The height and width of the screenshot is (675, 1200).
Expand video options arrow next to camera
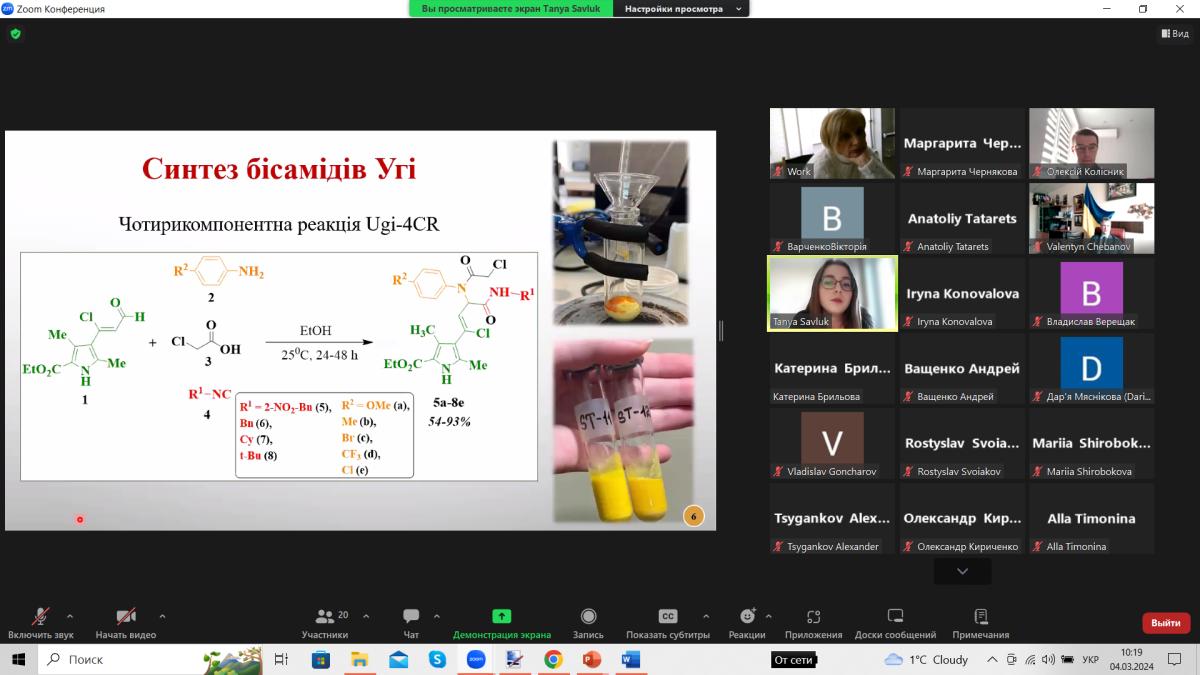pyautogui.click(x=162, y=616)
